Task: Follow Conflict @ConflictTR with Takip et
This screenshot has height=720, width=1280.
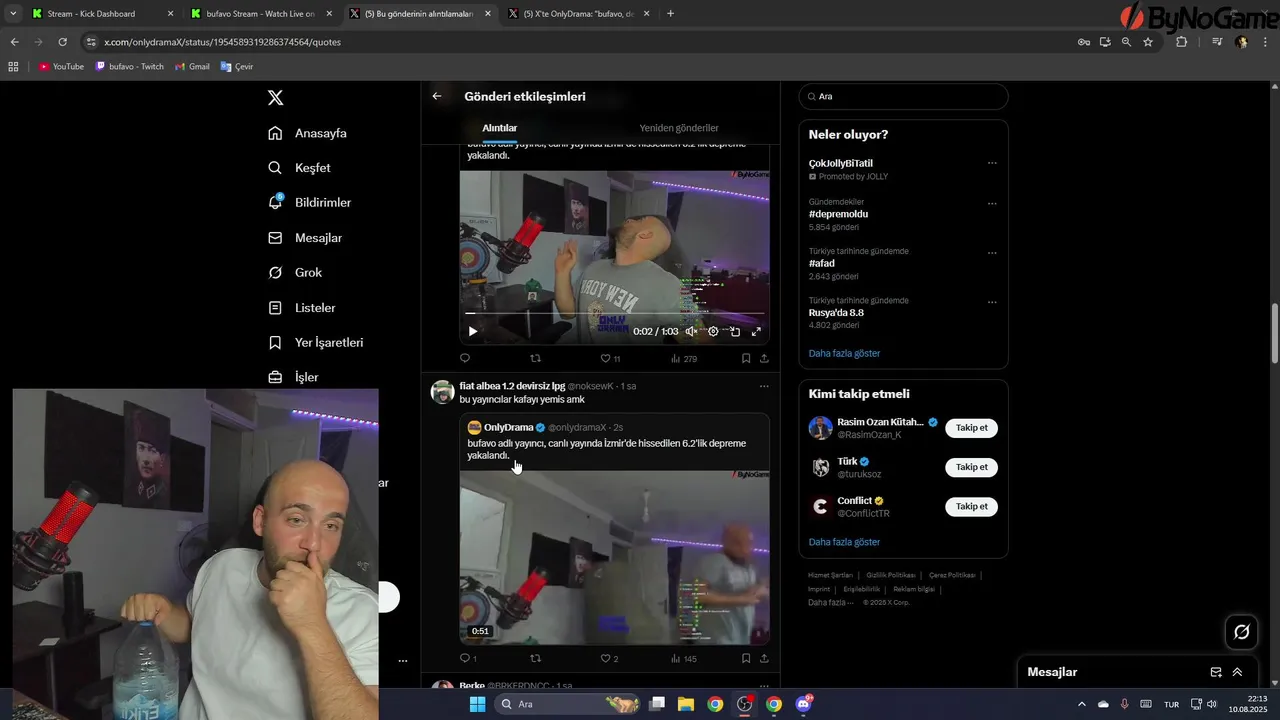Action: tap(971, 506)
